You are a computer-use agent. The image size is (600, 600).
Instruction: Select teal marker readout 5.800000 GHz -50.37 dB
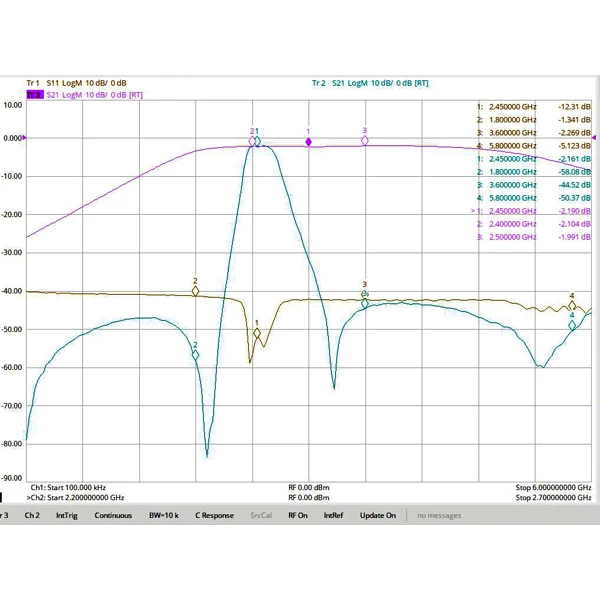[533, 198]
